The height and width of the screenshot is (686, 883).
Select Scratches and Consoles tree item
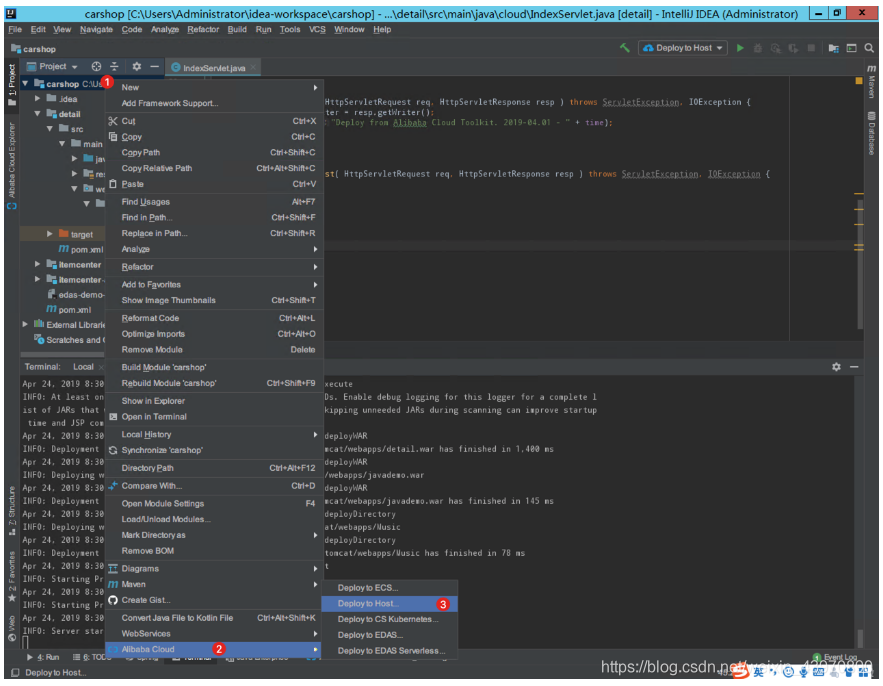[68, 340]
